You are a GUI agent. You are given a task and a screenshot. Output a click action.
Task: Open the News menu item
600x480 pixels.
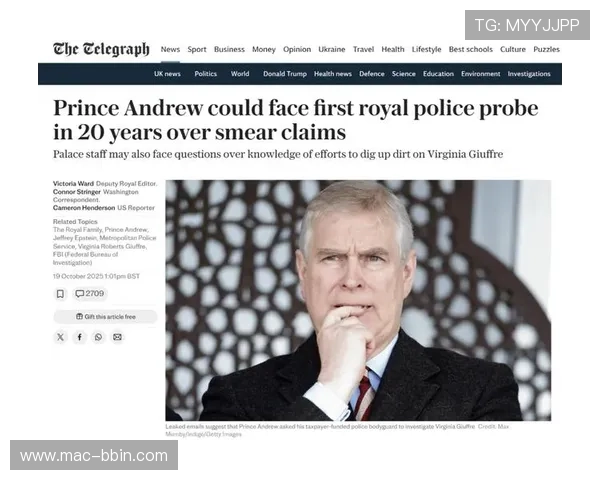click(170, 49)
